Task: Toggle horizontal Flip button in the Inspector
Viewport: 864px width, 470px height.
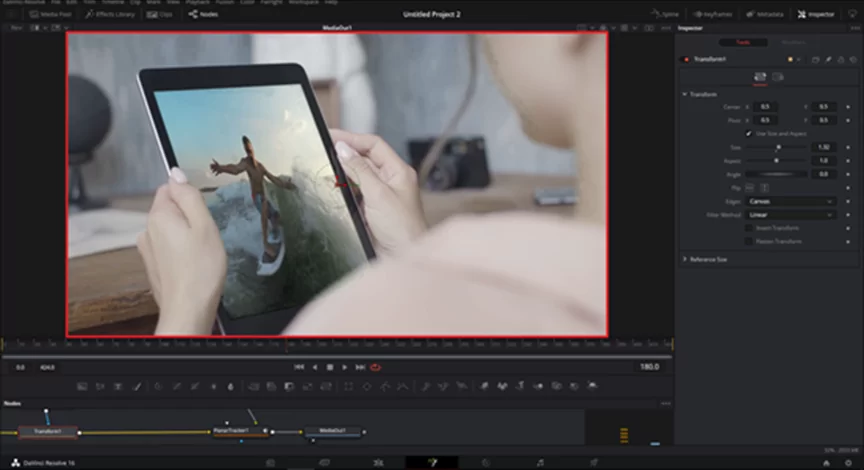Action: [x=750, y=188]
